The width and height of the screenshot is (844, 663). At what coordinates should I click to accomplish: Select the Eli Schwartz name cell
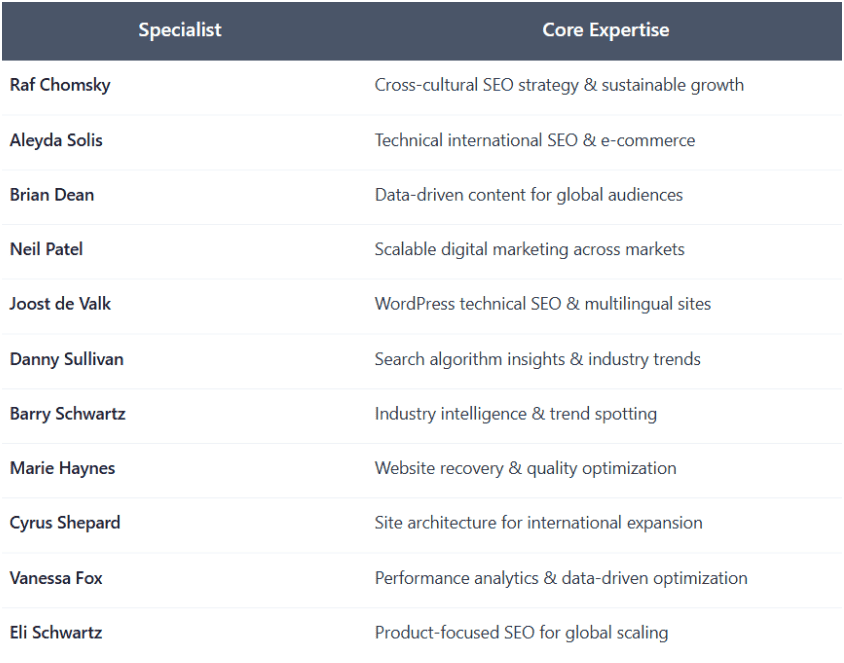click(x=56, y=632)
